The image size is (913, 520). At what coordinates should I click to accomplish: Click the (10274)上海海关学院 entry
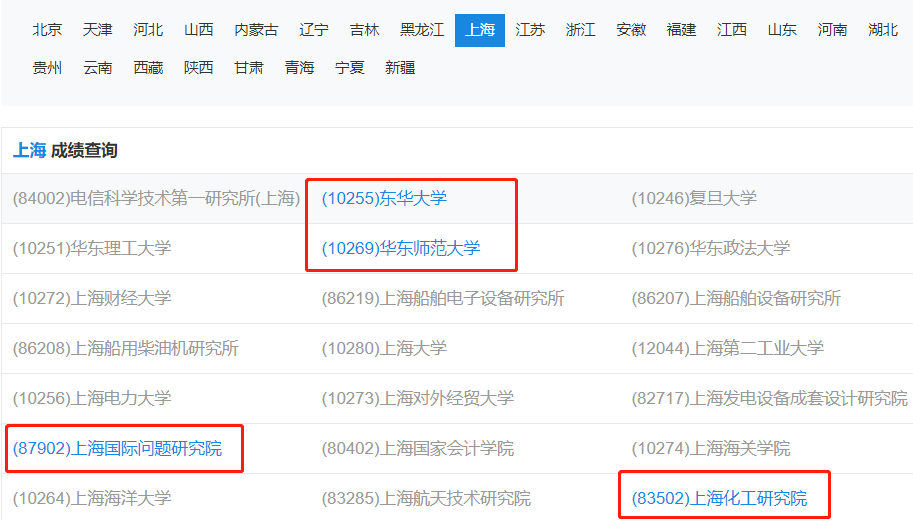711,448
